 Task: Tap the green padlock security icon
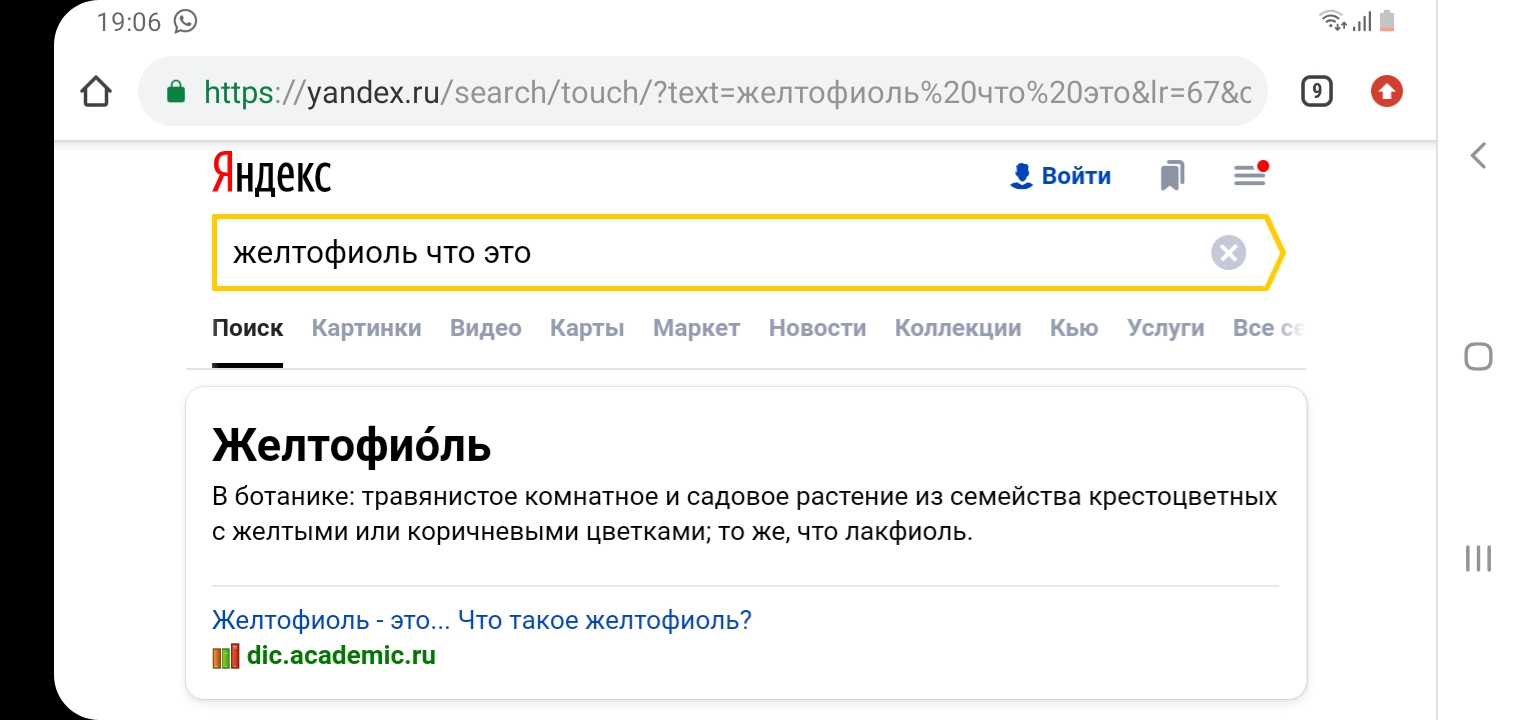point(176,93)
